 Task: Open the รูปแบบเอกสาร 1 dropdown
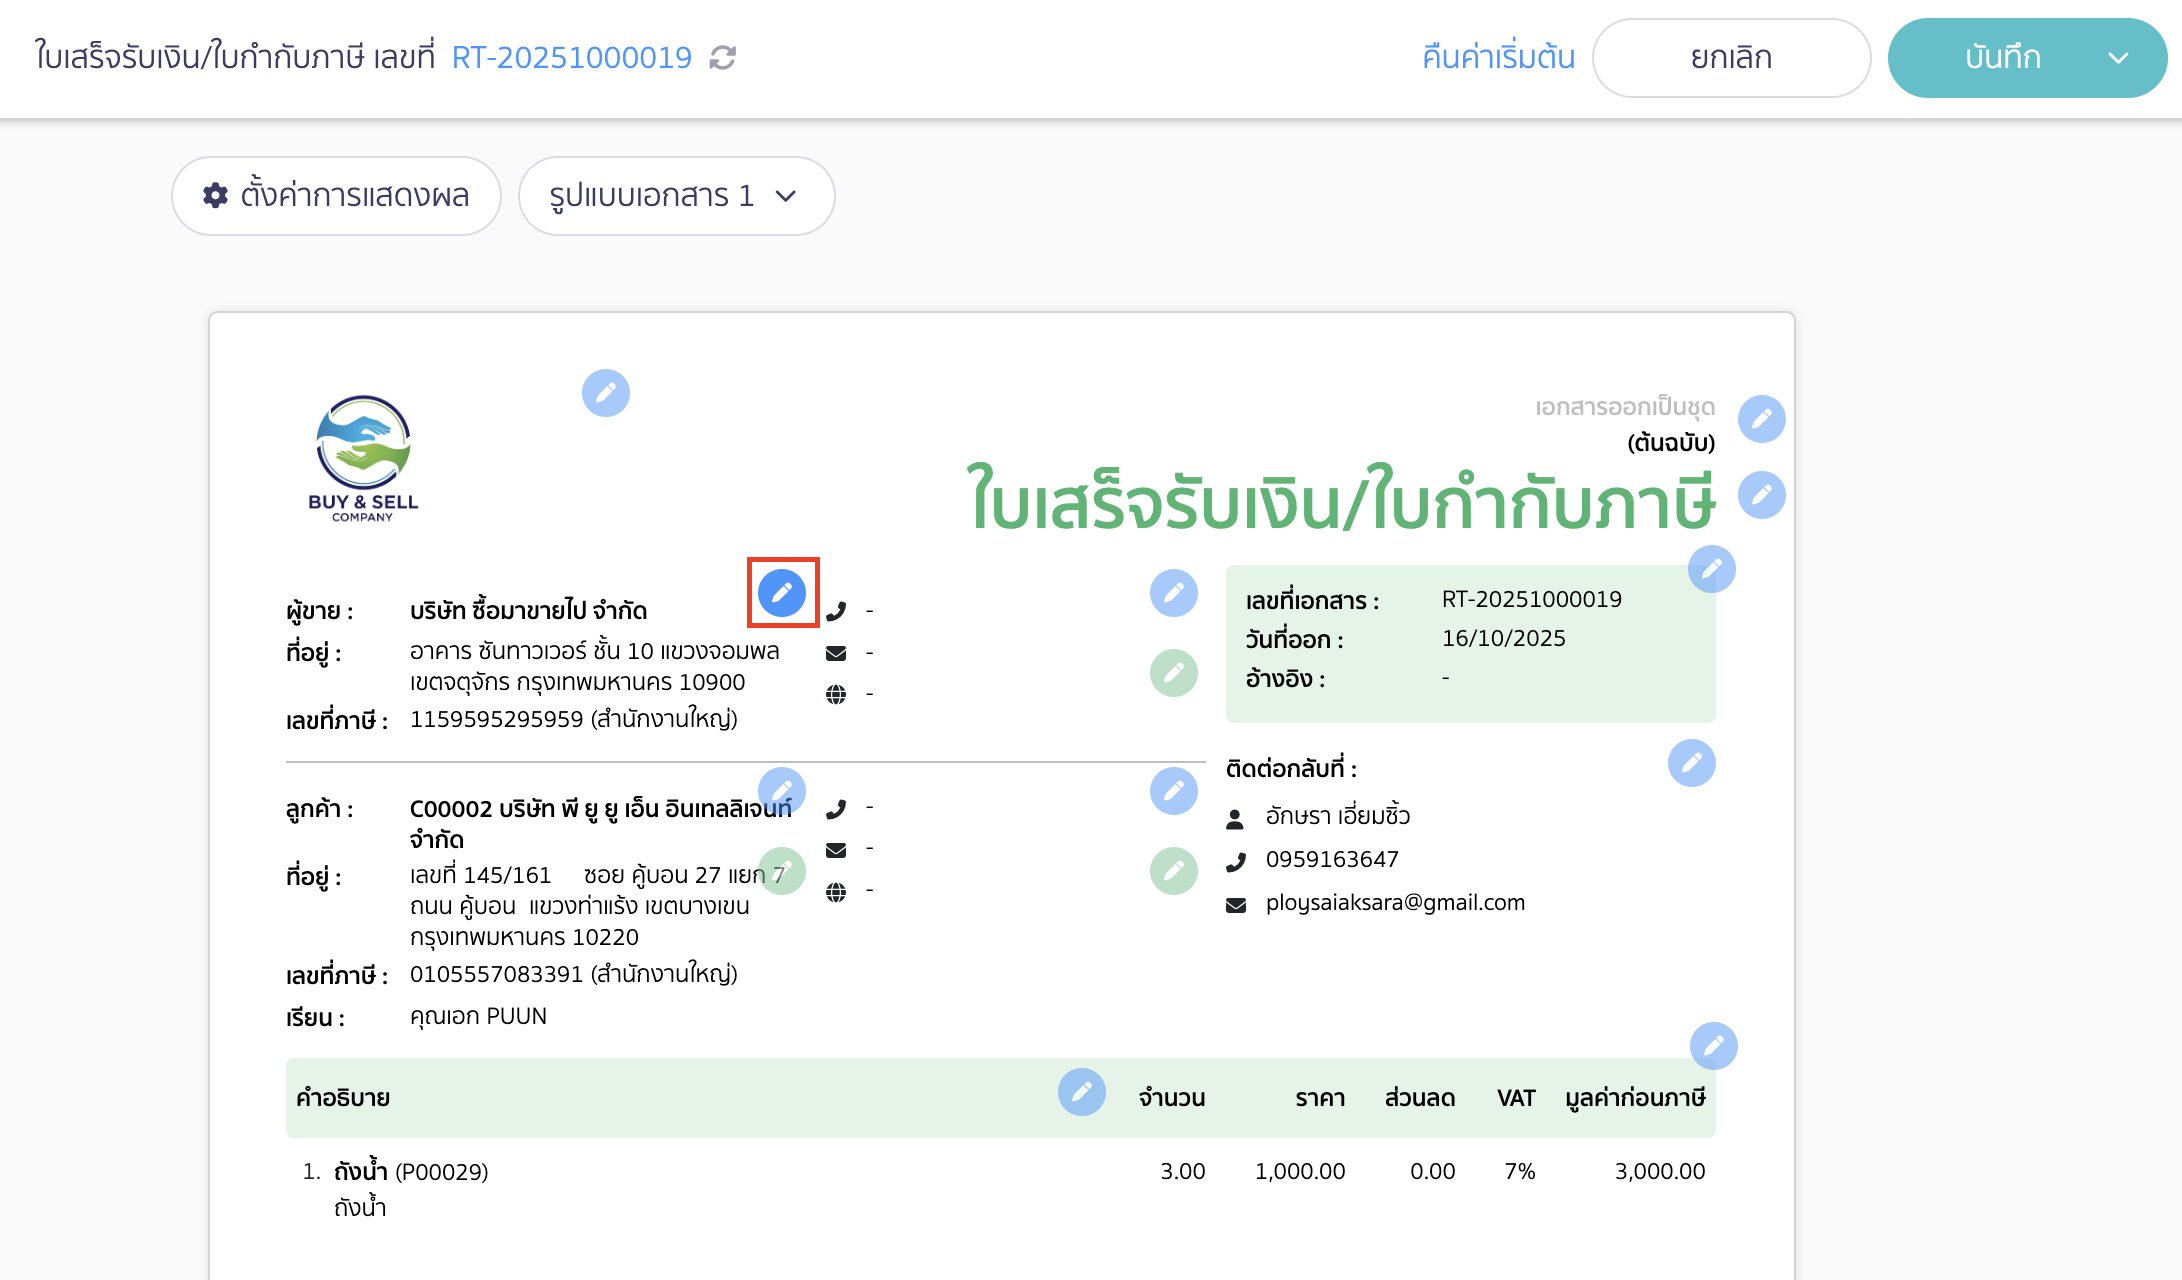click(x=676, y=196)
